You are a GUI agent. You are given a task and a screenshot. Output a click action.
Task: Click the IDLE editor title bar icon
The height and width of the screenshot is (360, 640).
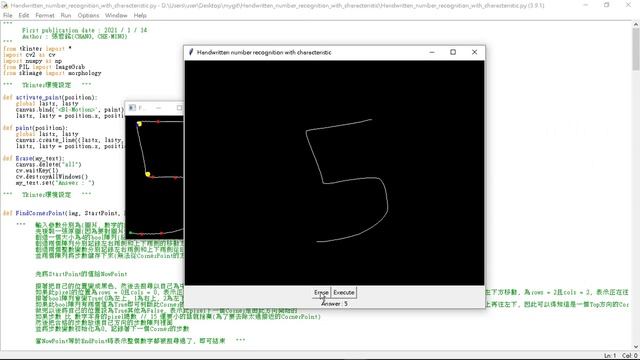point(4,5)
